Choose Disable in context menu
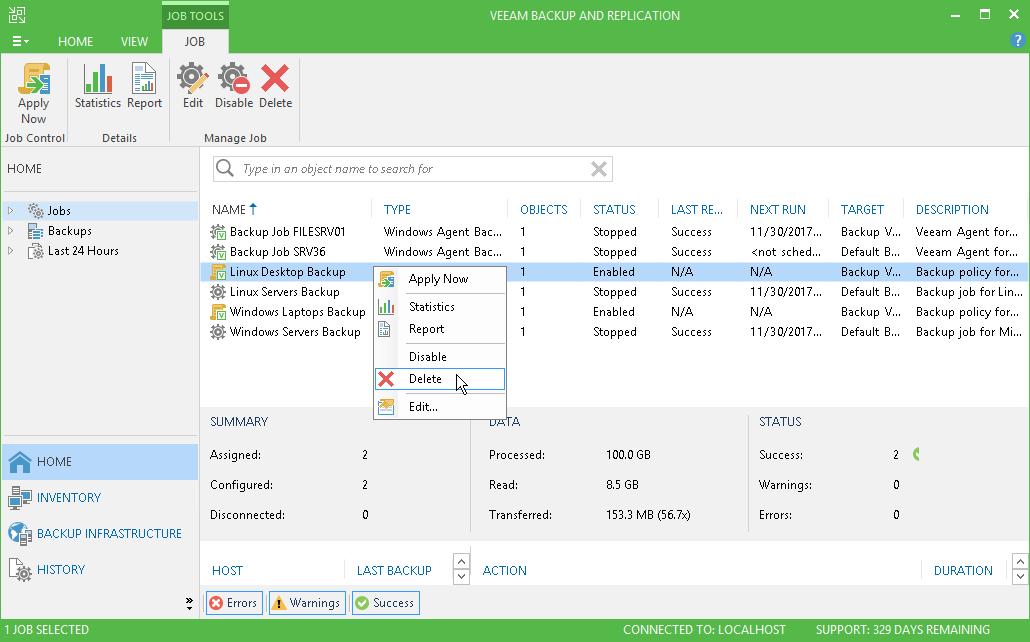Screen dimensions: 1030x642 pyautogui.click(x=440, y=356)
